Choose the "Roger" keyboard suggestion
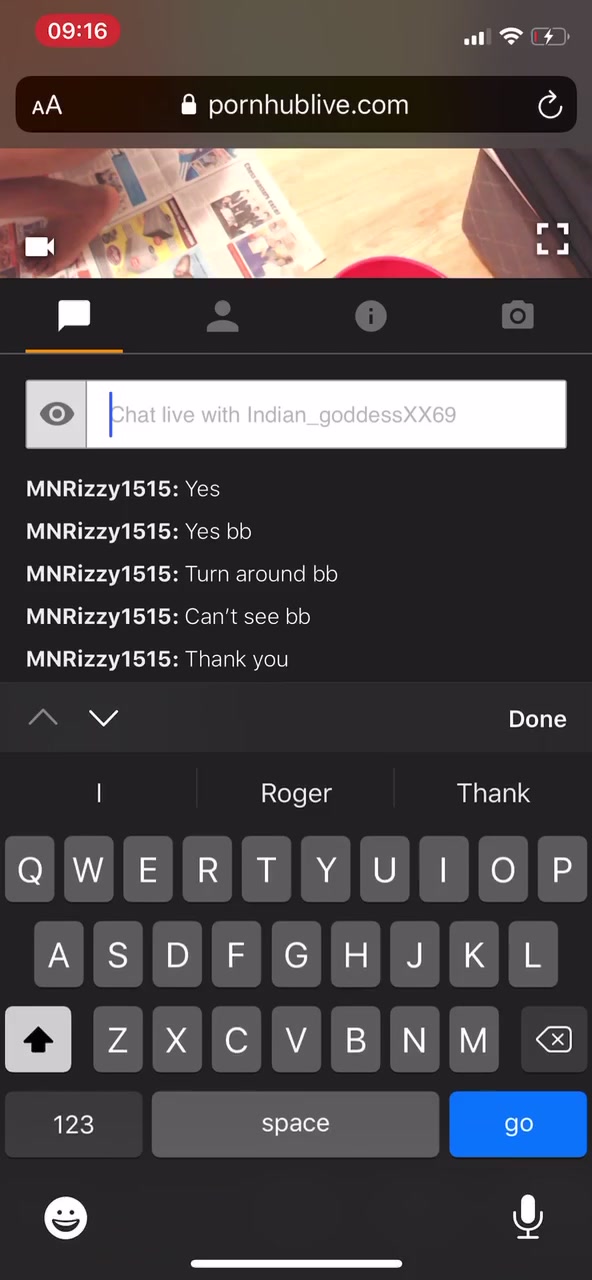Image resolution: width=592 pixels, height=1280 pixels. (x=296, y=793)
